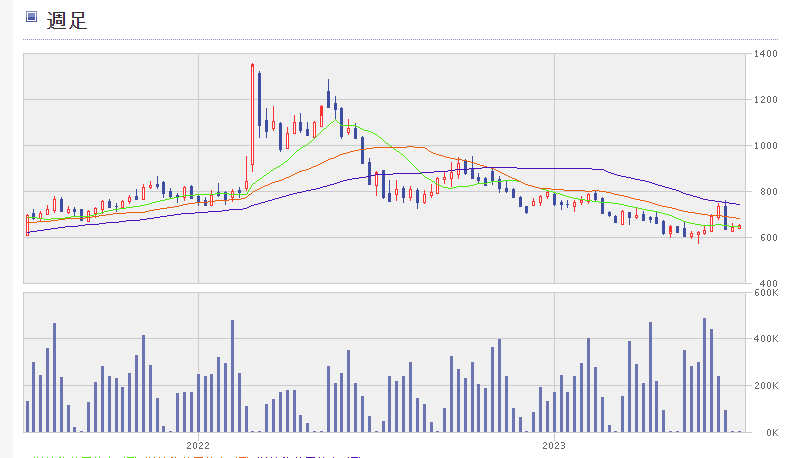Click the 600 price axis label

click(766, 238)
